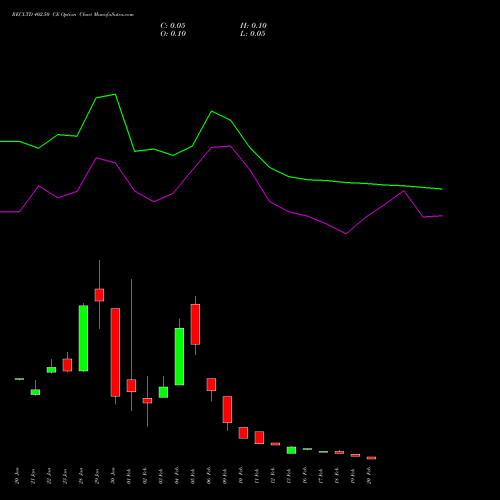Select the close value C: 0.05

coord(173,26)
